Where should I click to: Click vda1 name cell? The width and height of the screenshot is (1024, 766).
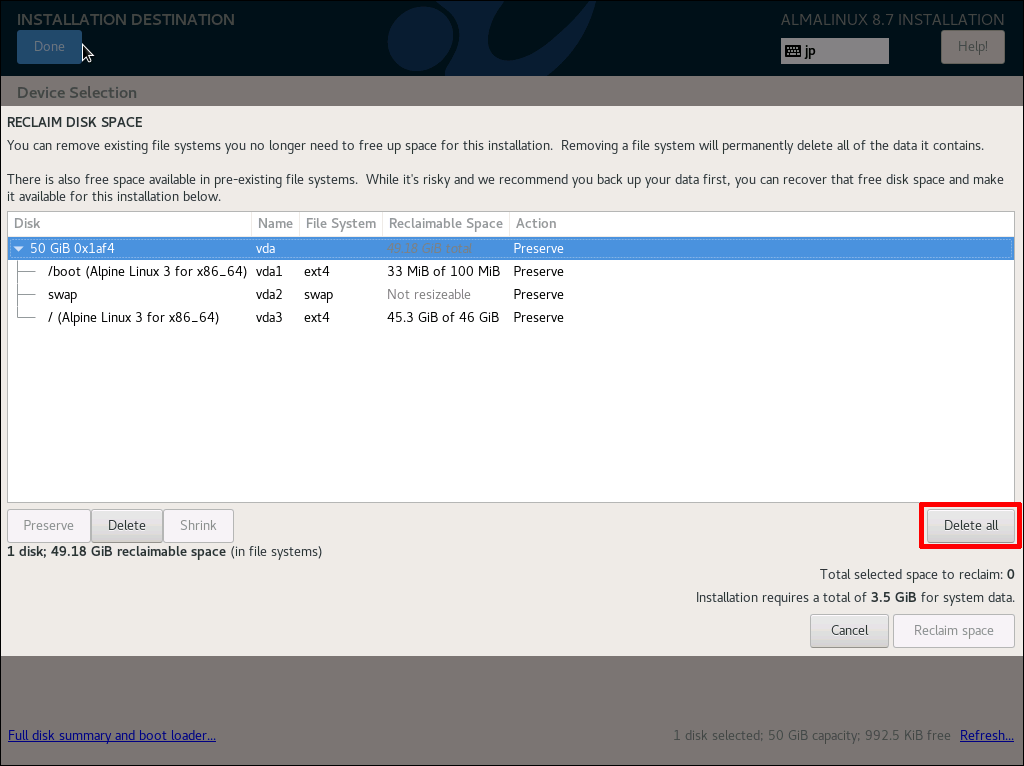[269, 272]
